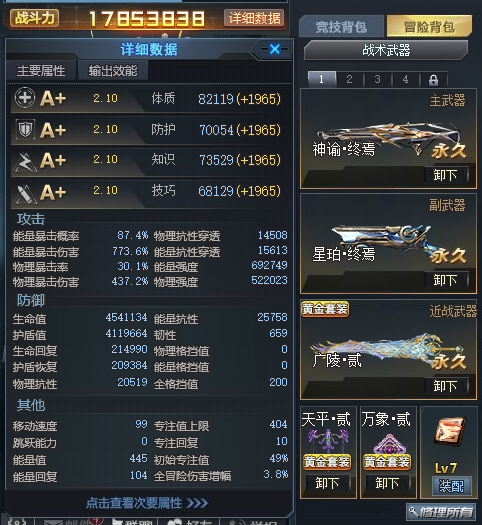
Task: Expand 点击查看次要属性 secondary attributes
Action: coord(147,503)
